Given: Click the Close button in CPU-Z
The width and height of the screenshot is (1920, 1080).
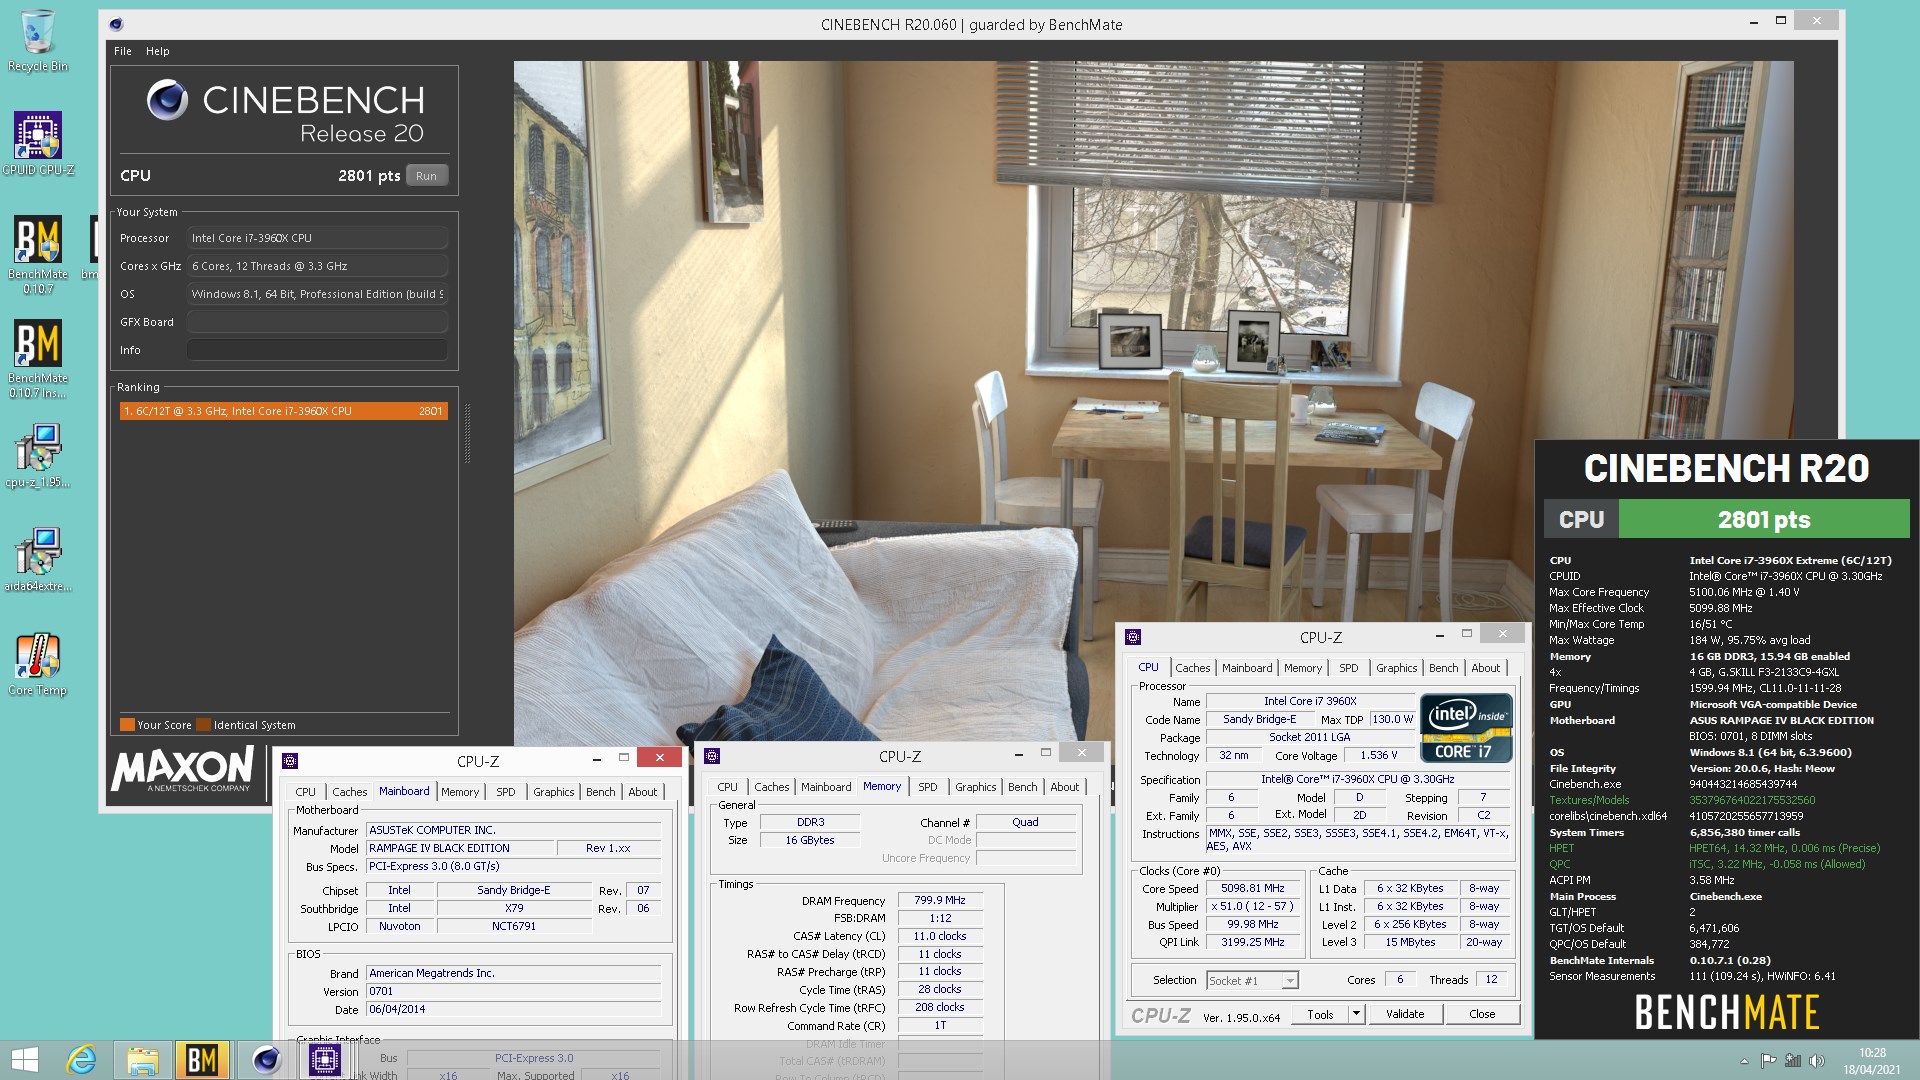Looking at the screenshot, I should tap(1482, 1014).
